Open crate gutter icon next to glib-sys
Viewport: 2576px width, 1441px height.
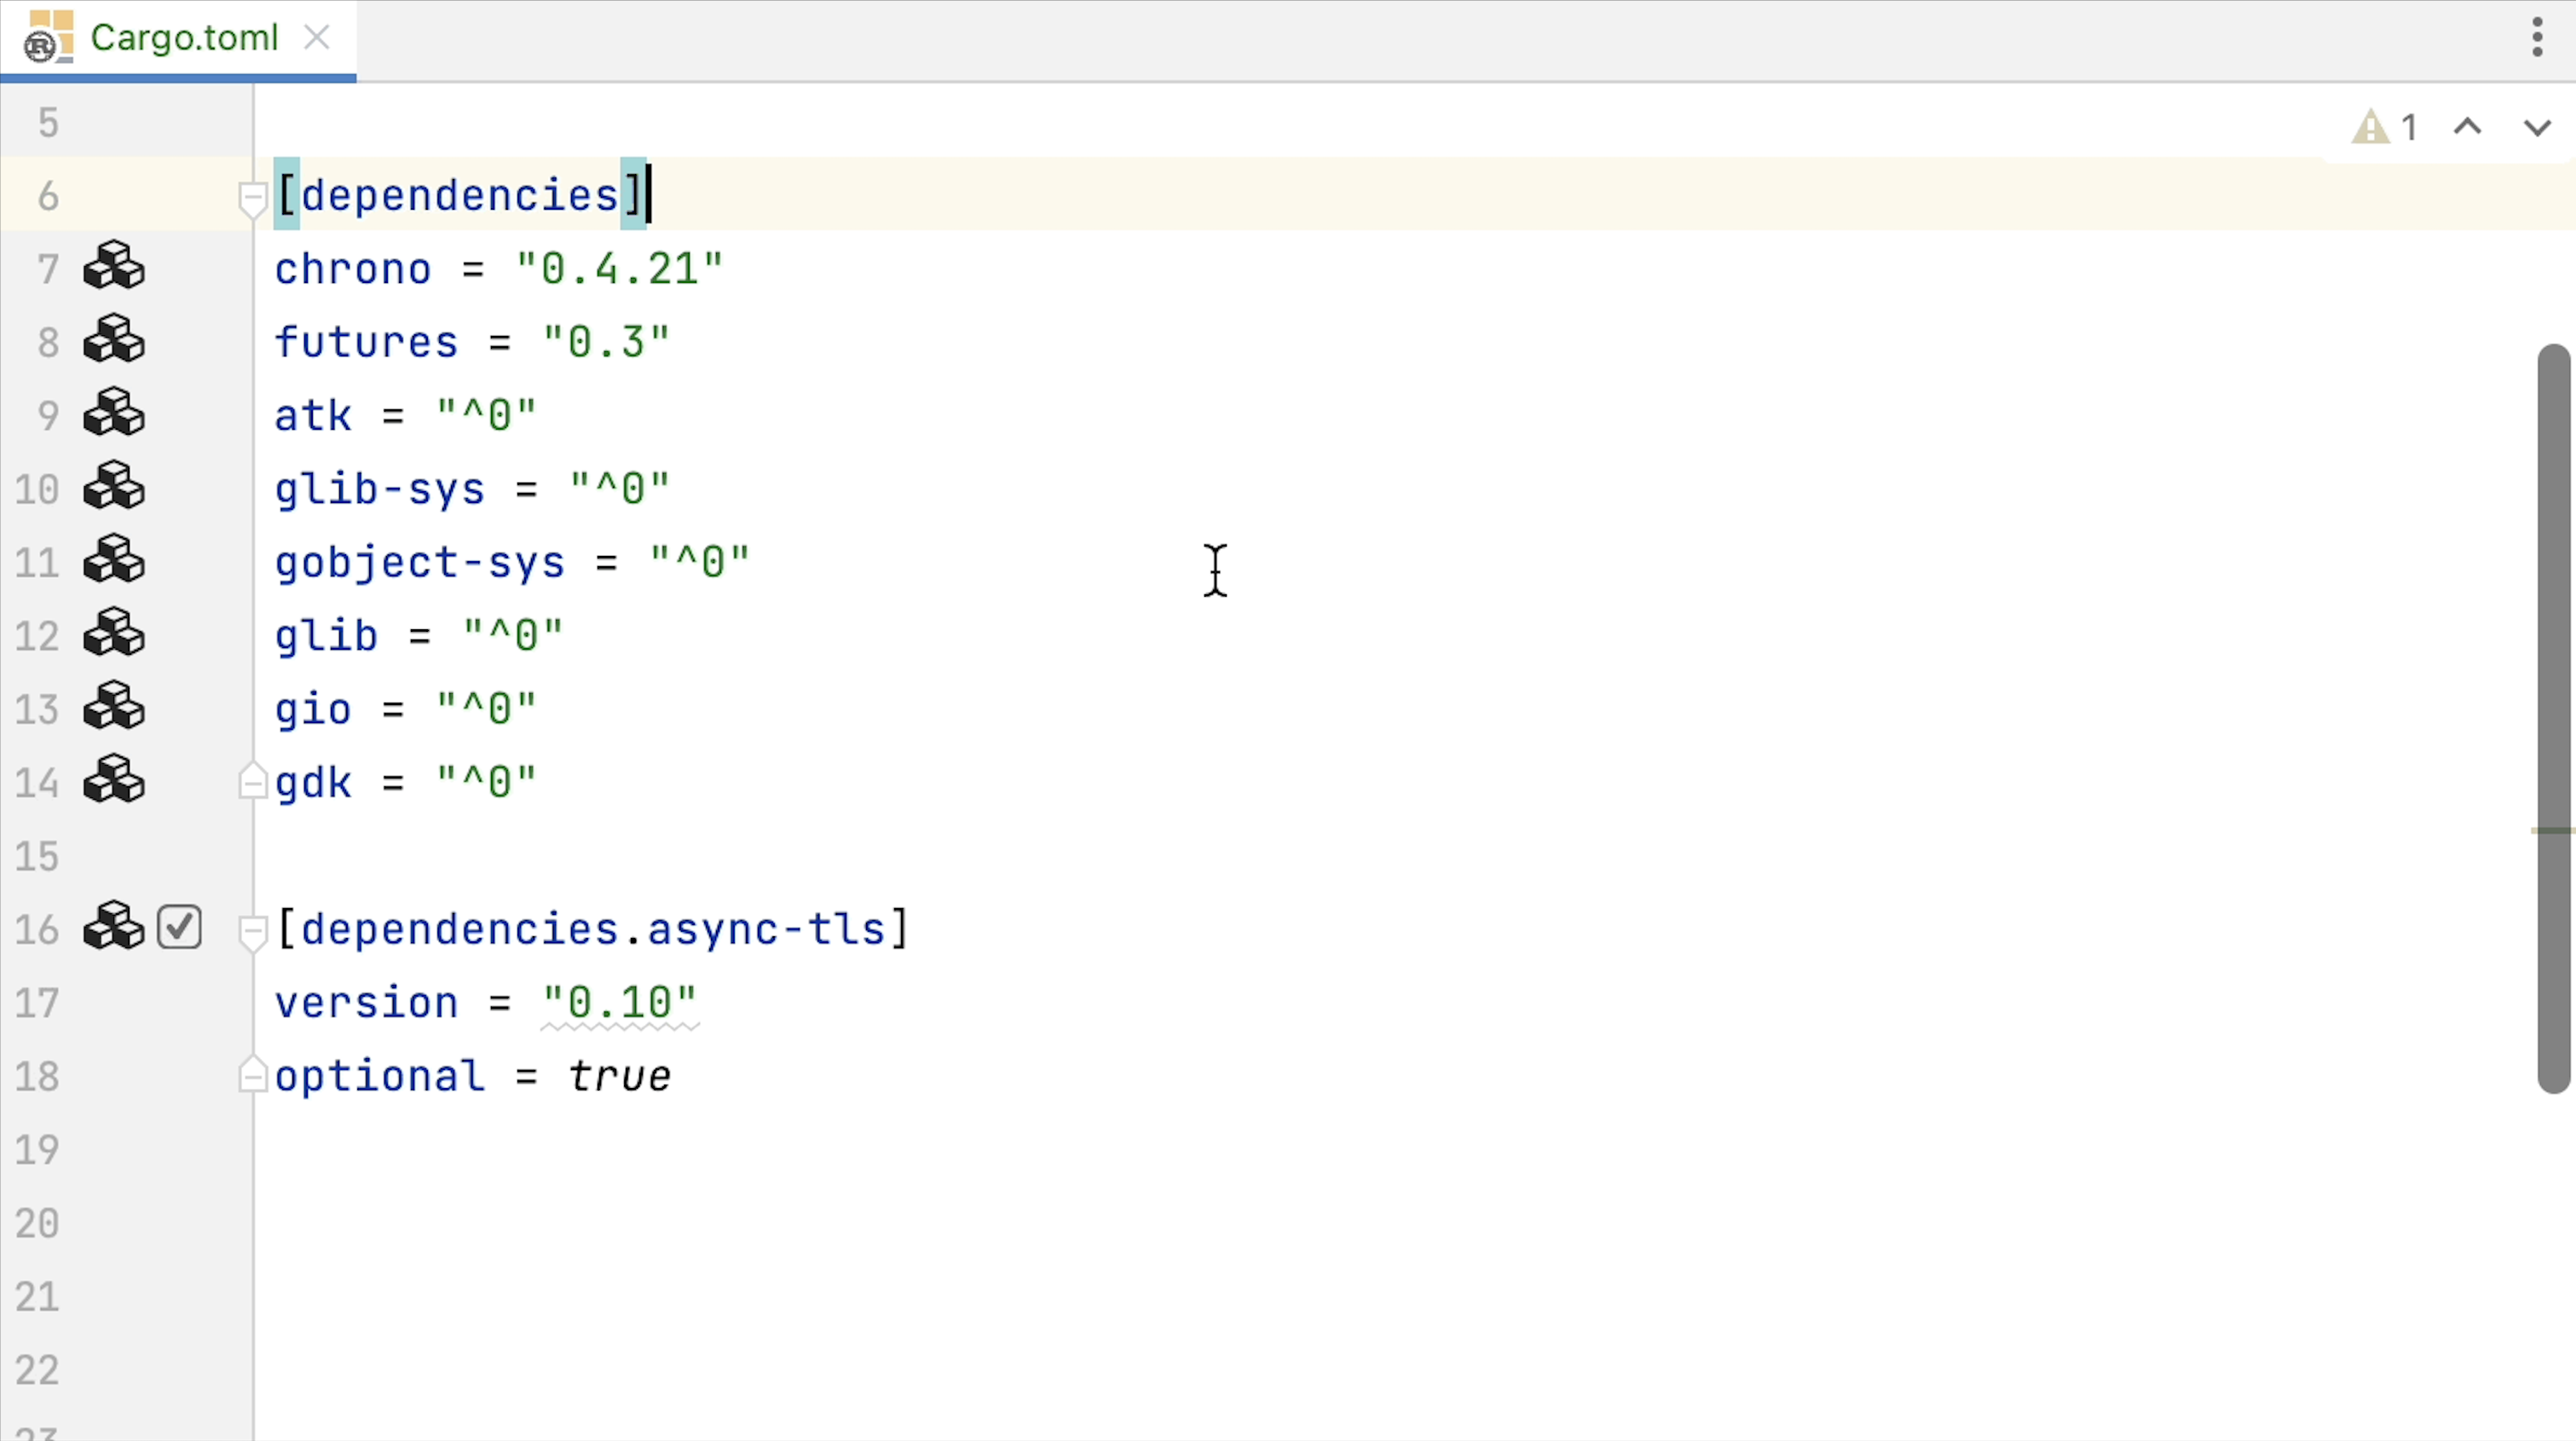click(114, 488)
